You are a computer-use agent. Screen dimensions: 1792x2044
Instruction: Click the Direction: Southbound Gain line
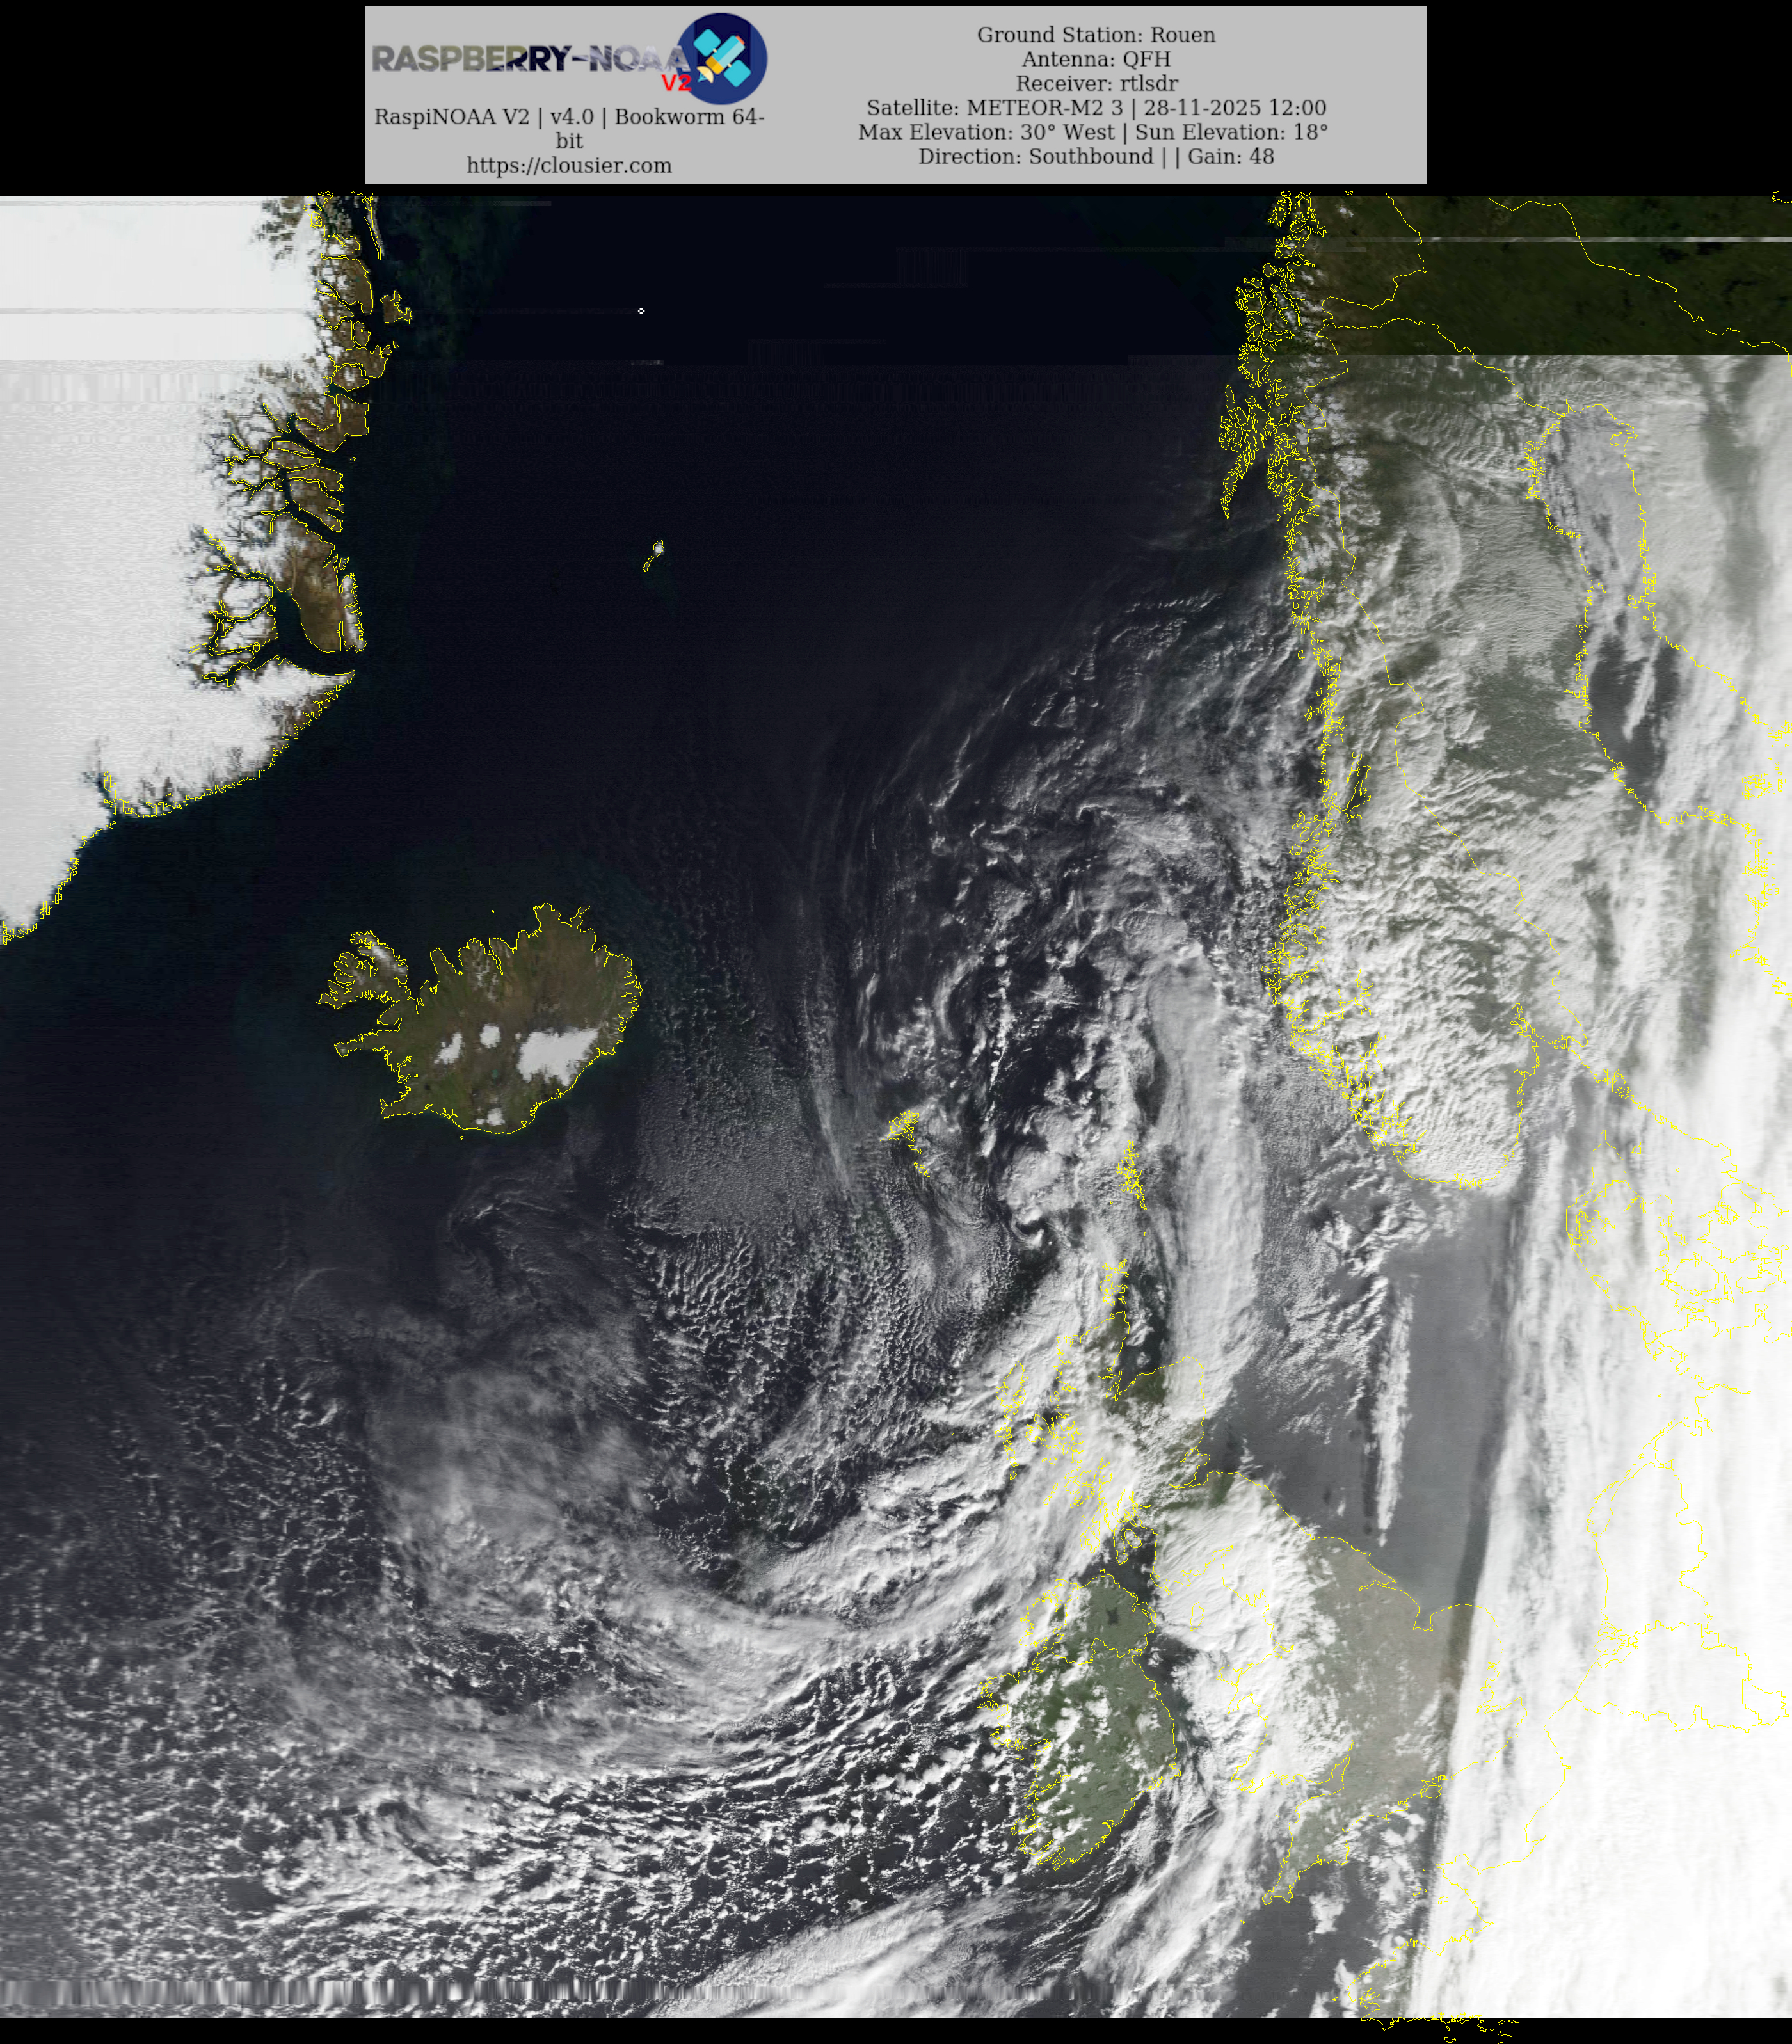pyautogui.click(x=1096, y=157)
